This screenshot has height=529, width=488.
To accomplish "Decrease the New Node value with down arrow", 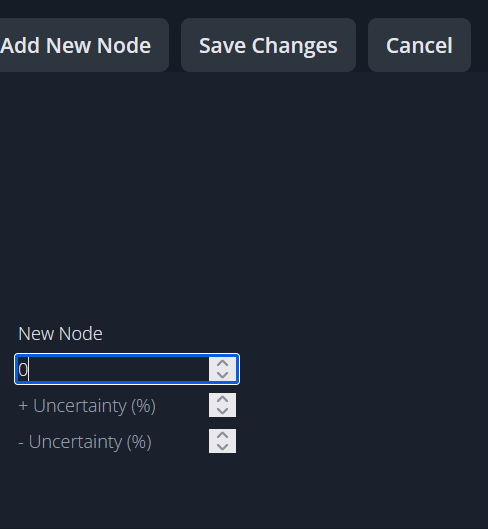I will coord(222,375).
